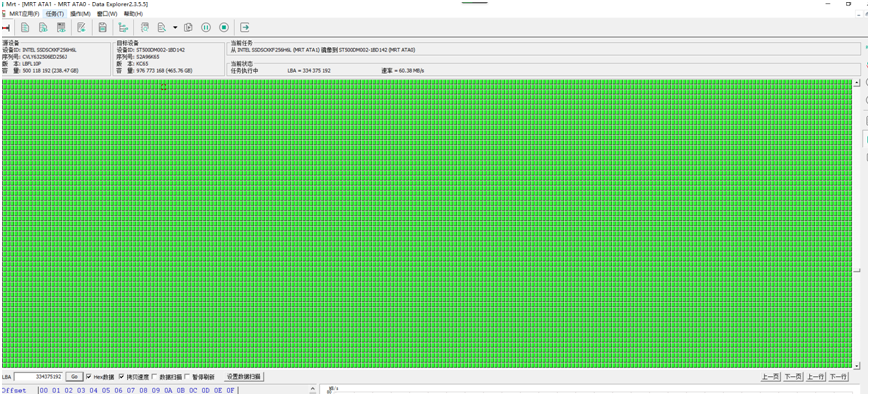Click the document edit pencil icon
Image resolution: width=870 pixels, height=396 pixels.
click(81, 27)
